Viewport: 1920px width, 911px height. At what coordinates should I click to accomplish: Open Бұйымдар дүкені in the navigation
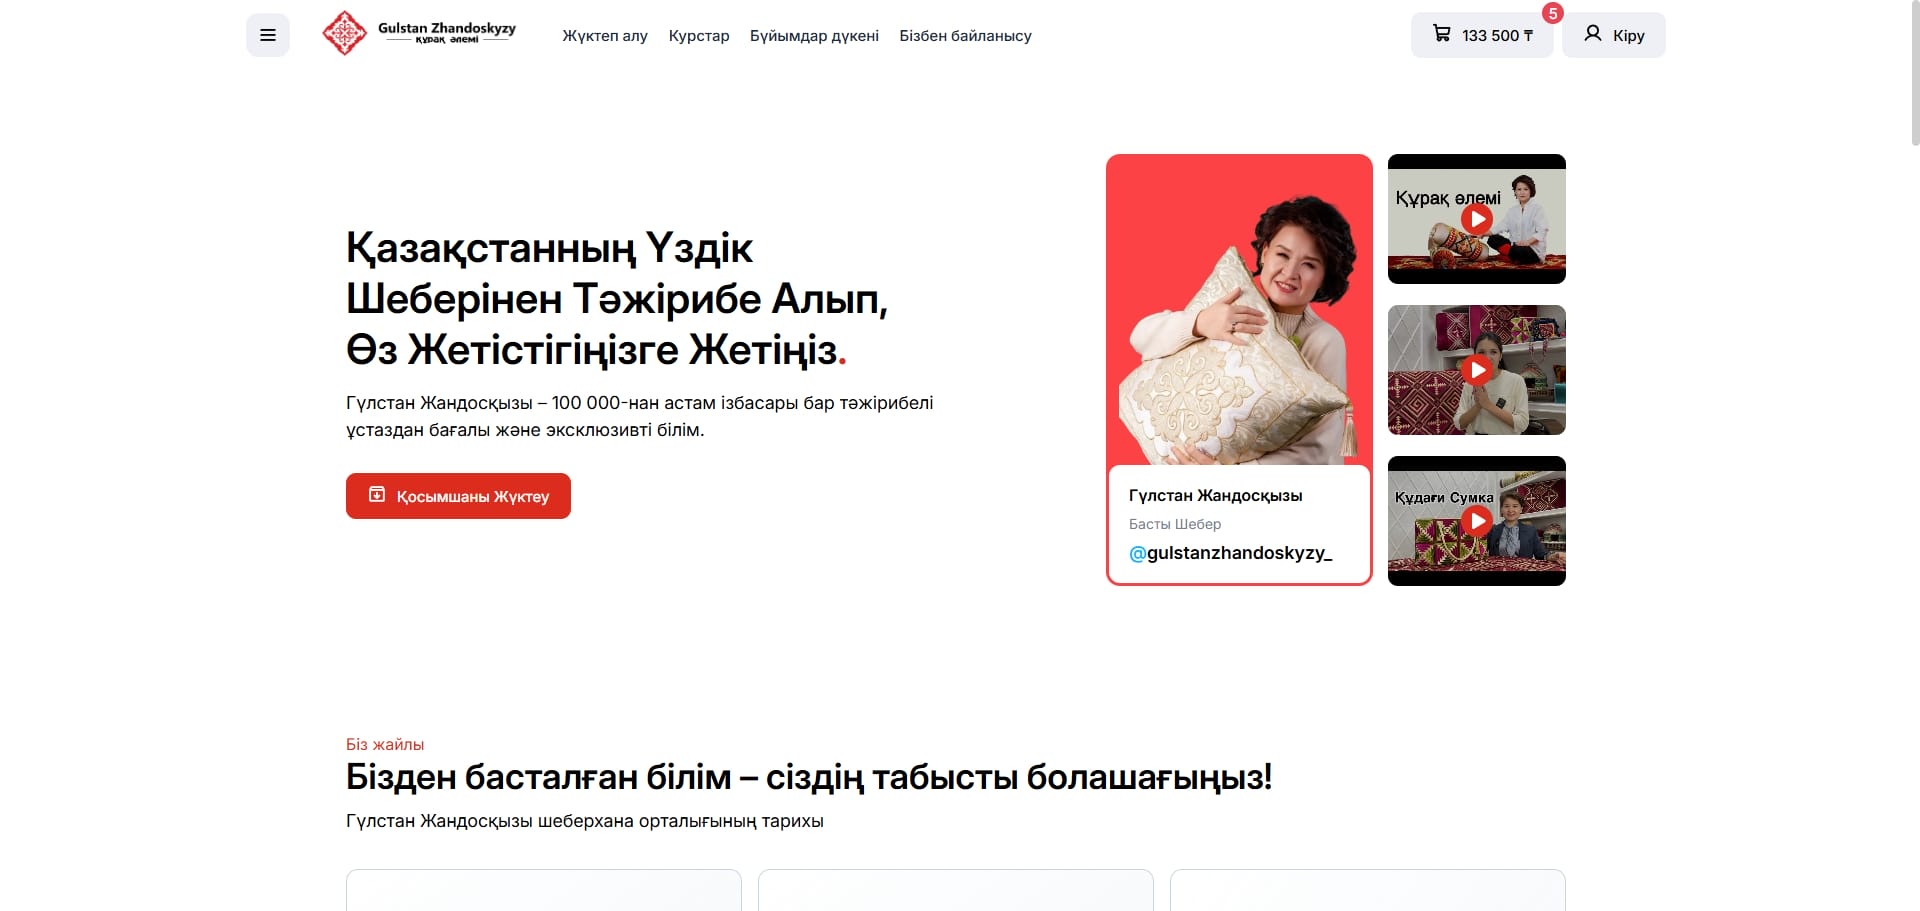point(814,36)
